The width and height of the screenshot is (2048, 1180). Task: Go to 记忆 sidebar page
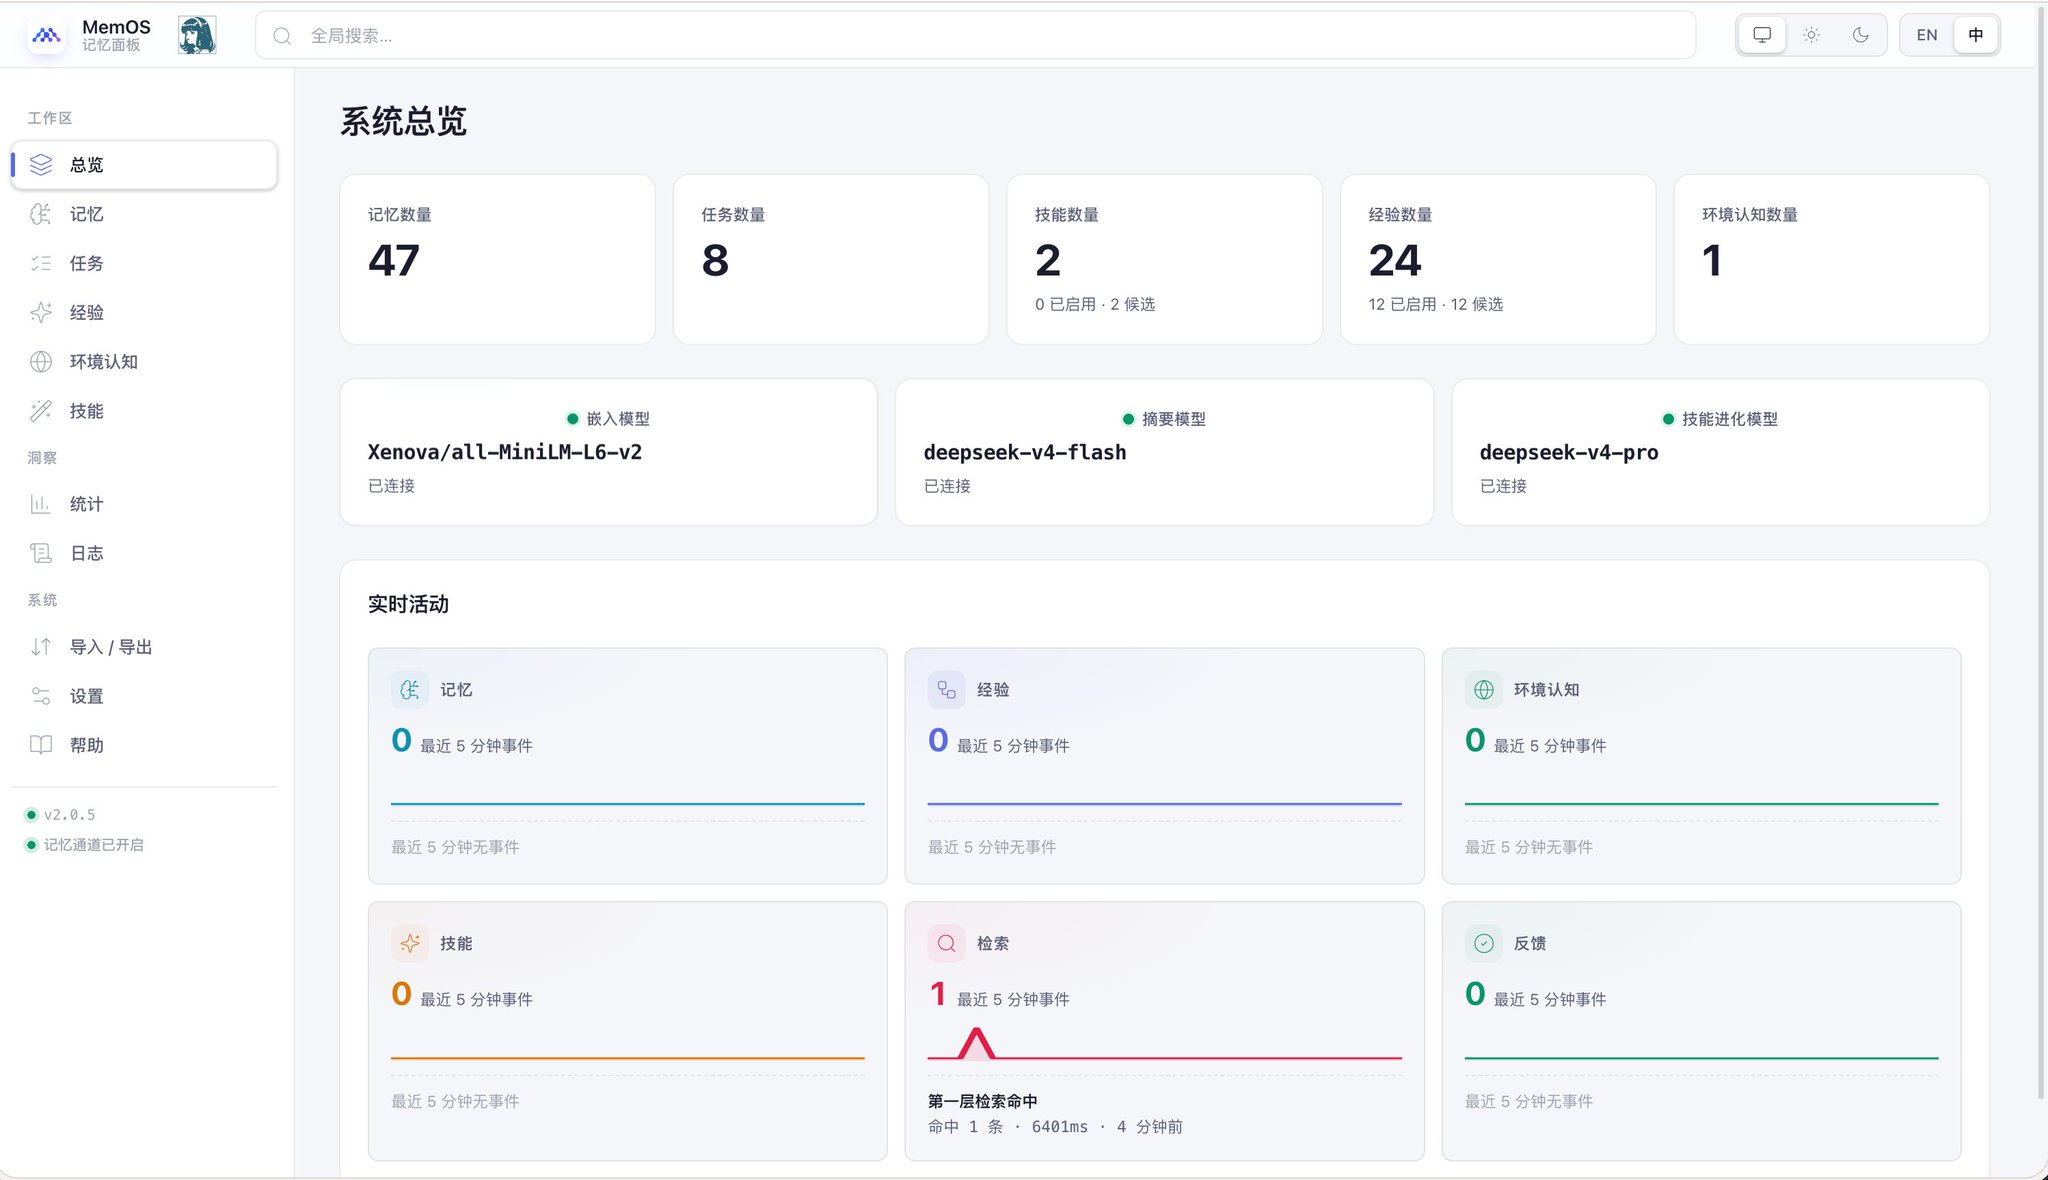coord(144,214)
